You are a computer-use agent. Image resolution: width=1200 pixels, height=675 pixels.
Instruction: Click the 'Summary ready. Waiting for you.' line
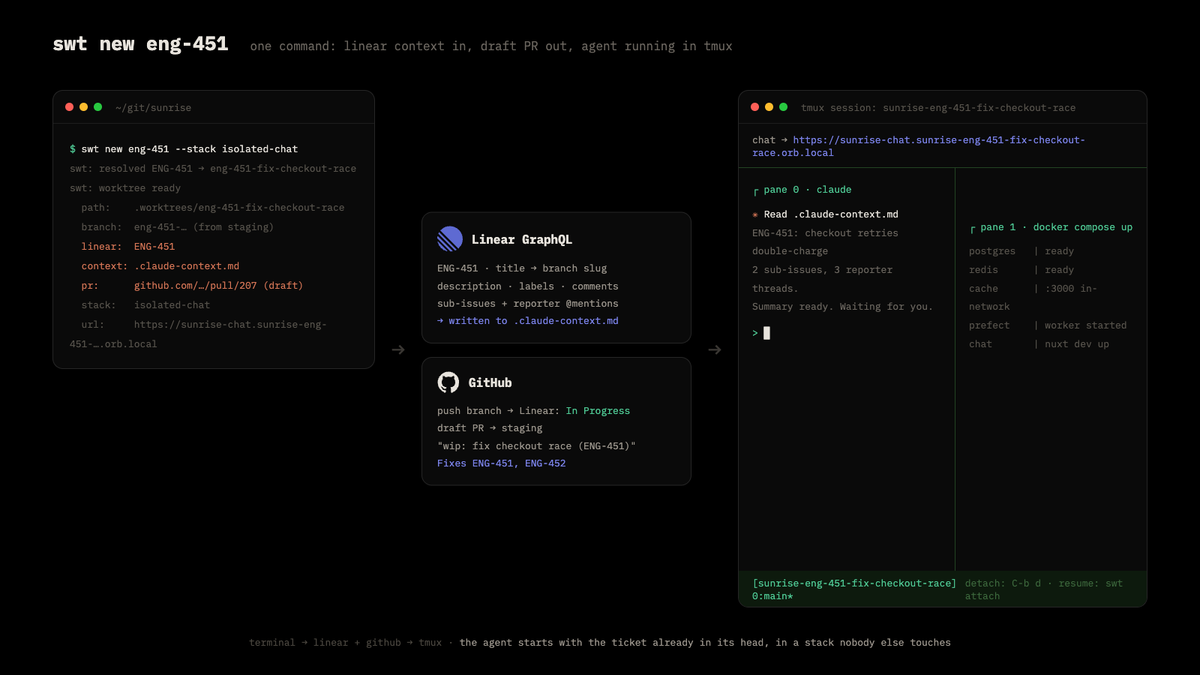(x=842, y=306)
